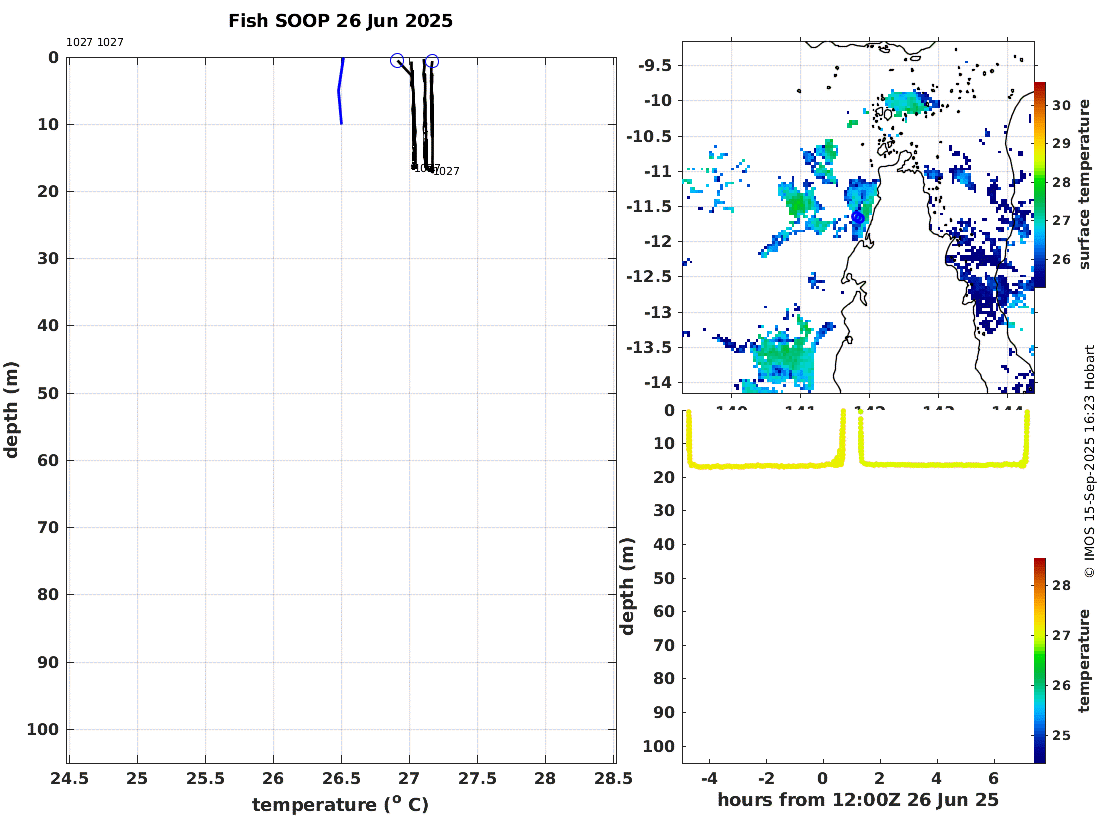Click the black temperature profile lines bundle
Viewport: 1100px width, 820px height.
point(421,116)
